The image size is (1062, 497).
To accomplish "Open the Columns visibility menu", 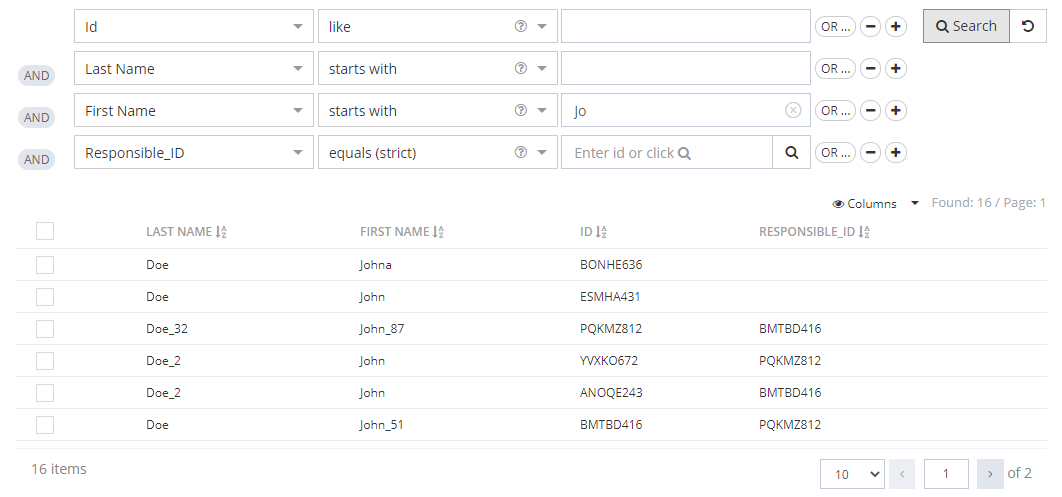I will pos(873,203).
